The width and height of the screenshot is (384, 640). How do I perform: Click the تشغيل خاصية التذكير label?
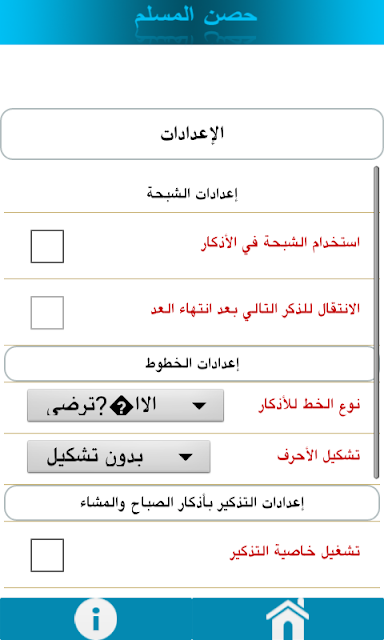coord(295,551)
